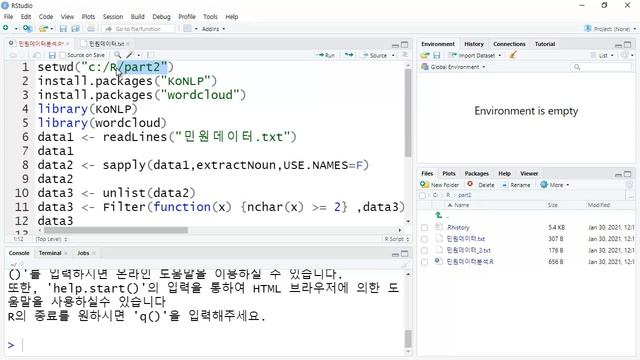Open the New File dropdown arrow
The height and width of the screenshot is (360, 640).
point(16,29)
